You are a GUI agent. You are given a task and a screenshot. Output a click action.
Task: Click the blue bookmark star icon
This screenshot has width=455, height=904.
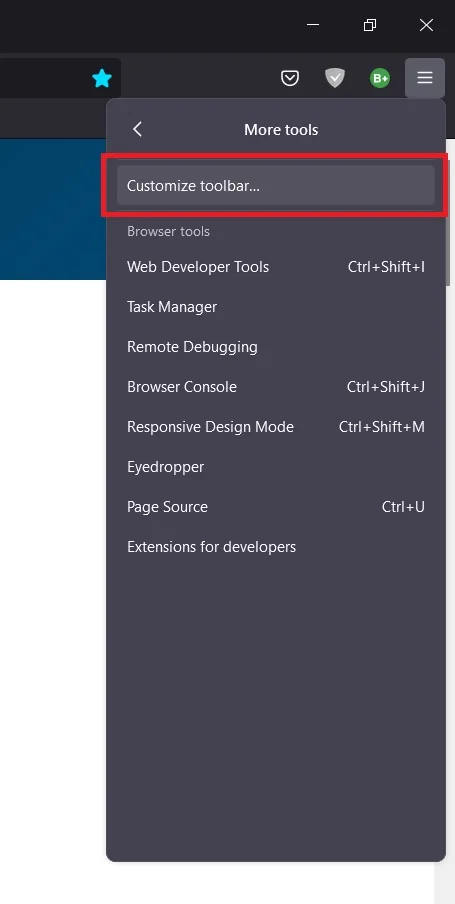point(101,78)
